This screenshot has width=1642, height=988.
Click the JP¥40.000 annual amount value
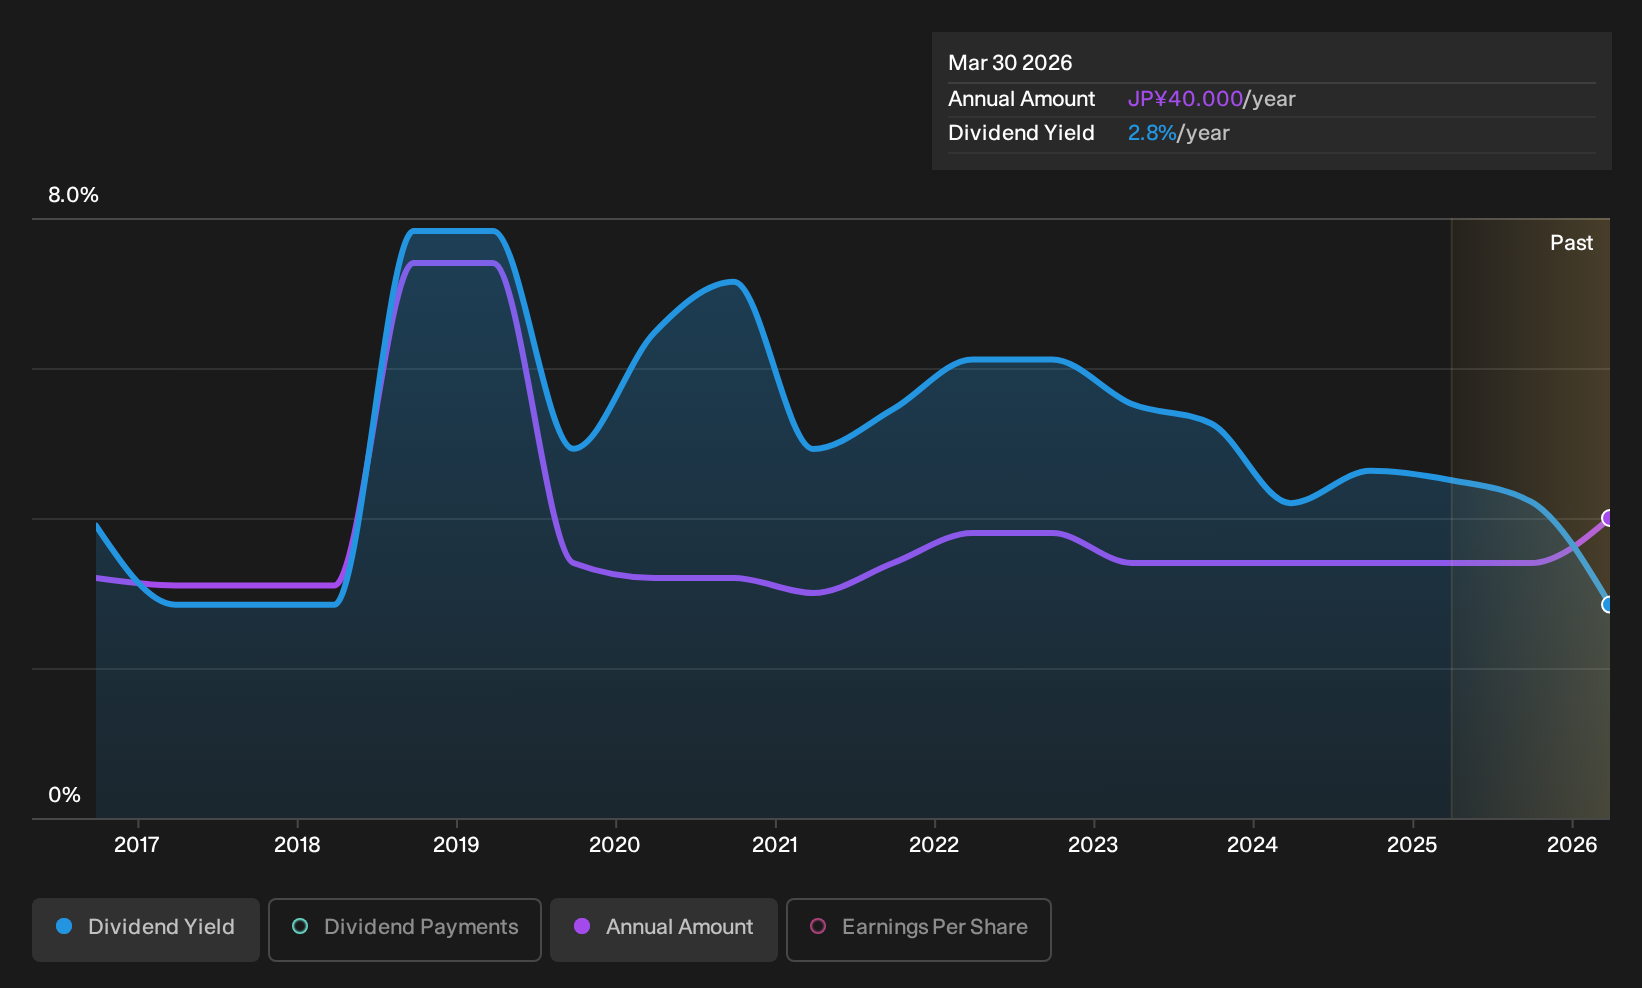pyautogui.click(x=1185, y=99)
